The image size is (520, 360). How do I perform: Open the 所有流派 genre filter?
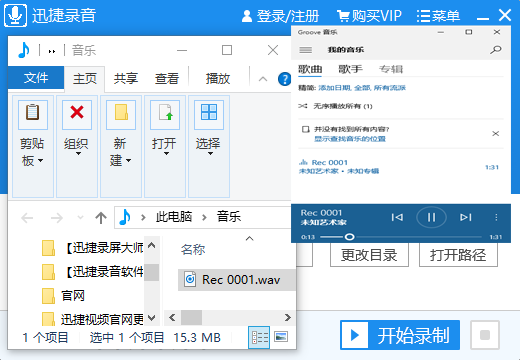point(389,88)
